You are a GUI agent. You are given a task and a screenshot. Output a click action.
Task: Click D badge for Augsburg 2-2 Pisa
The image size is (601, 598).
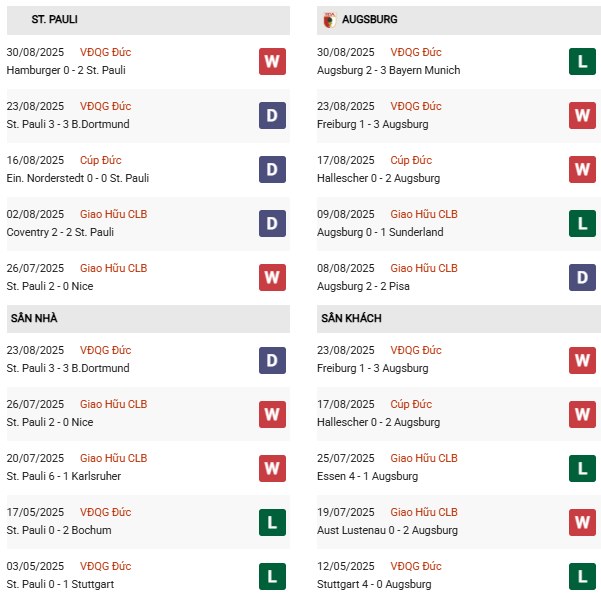tap(582, 278)
